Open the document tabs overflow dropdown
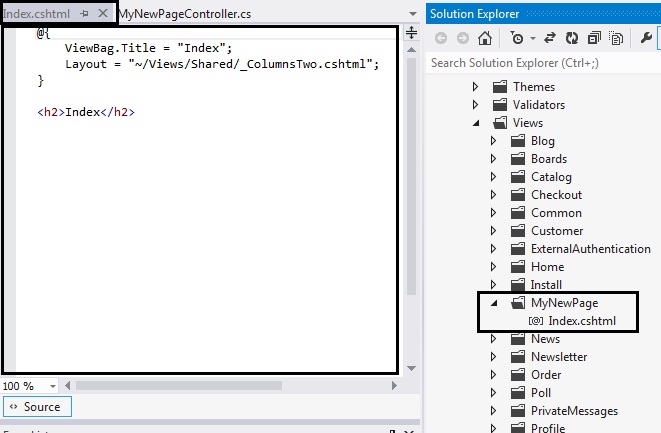Viewport: 661px width, 433px height. (412, 14)
